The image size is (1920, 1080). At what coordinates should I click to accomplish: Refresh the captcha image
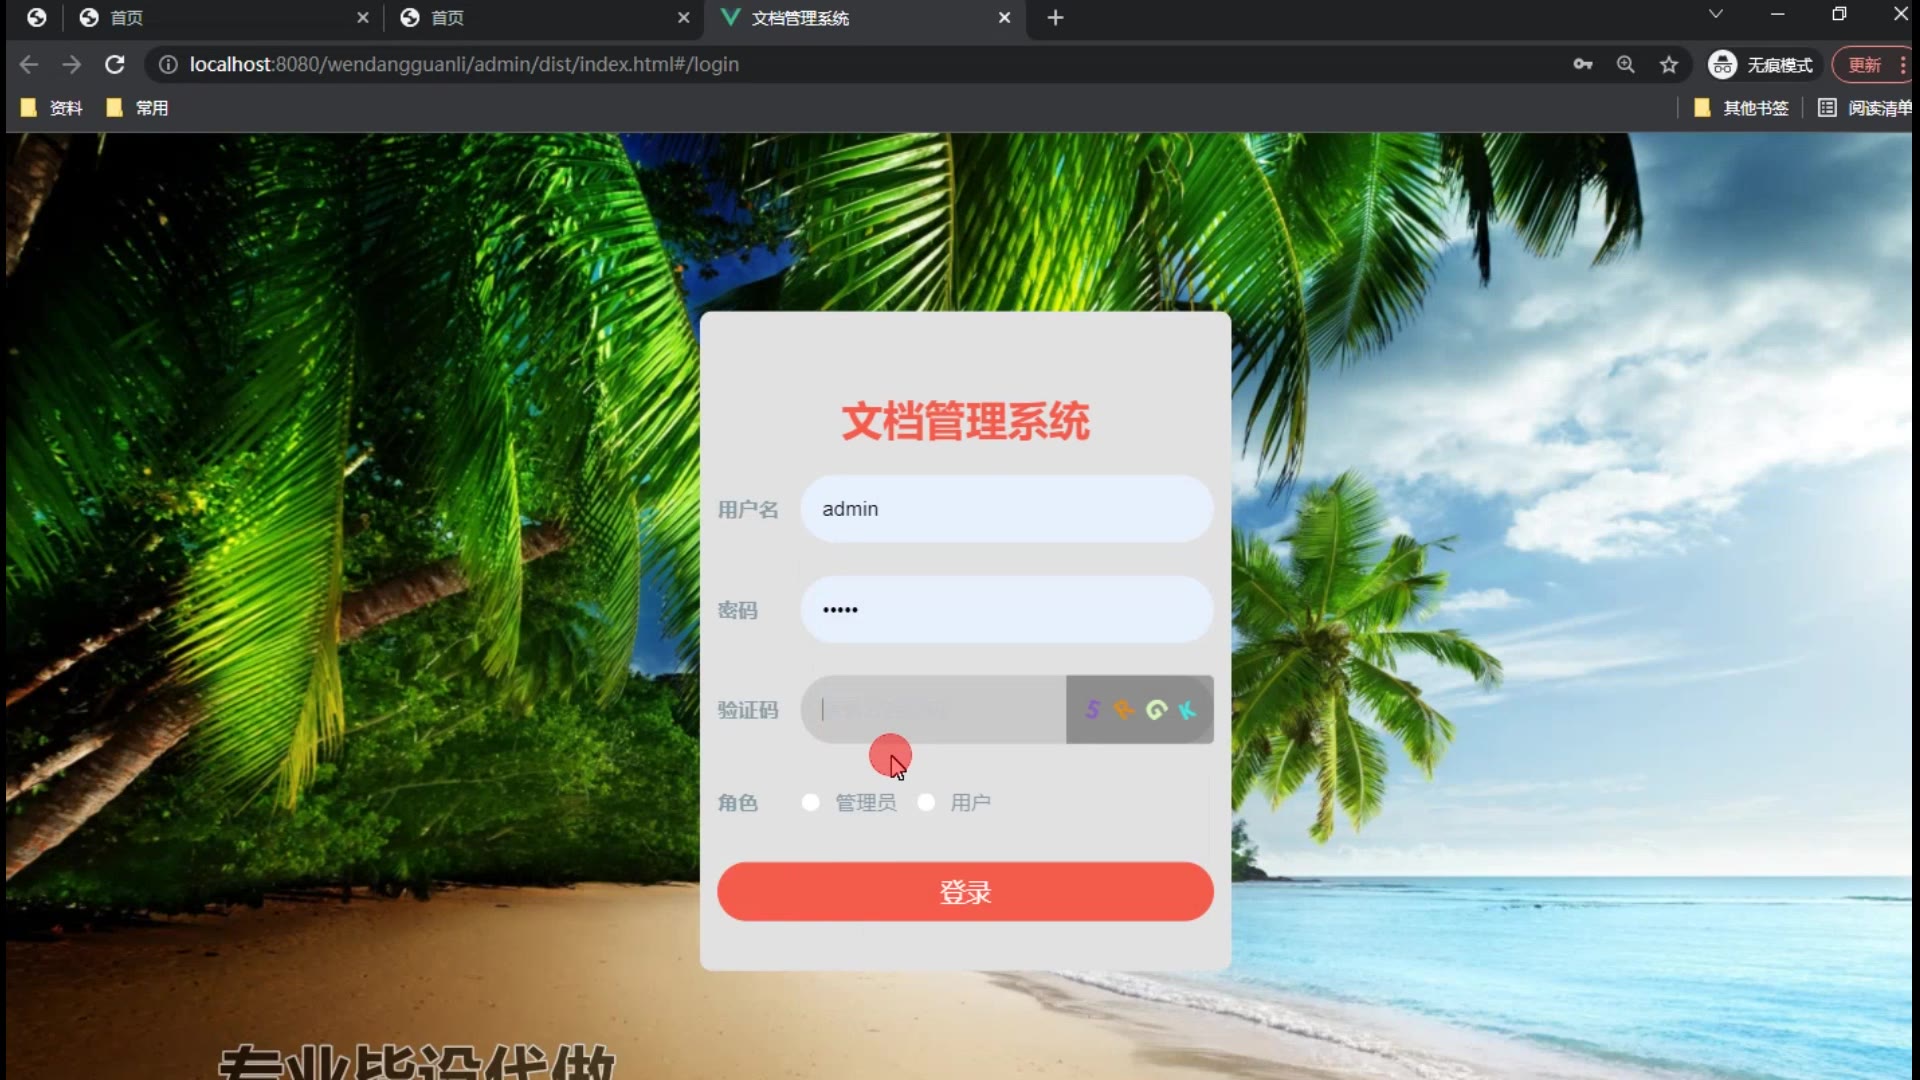pyautogui.click(x=1140, y=710)
